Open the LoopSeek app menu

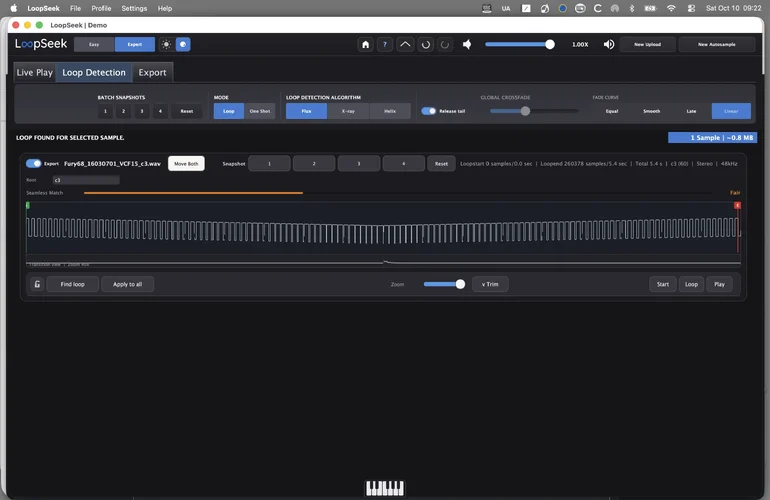point(43,8)
